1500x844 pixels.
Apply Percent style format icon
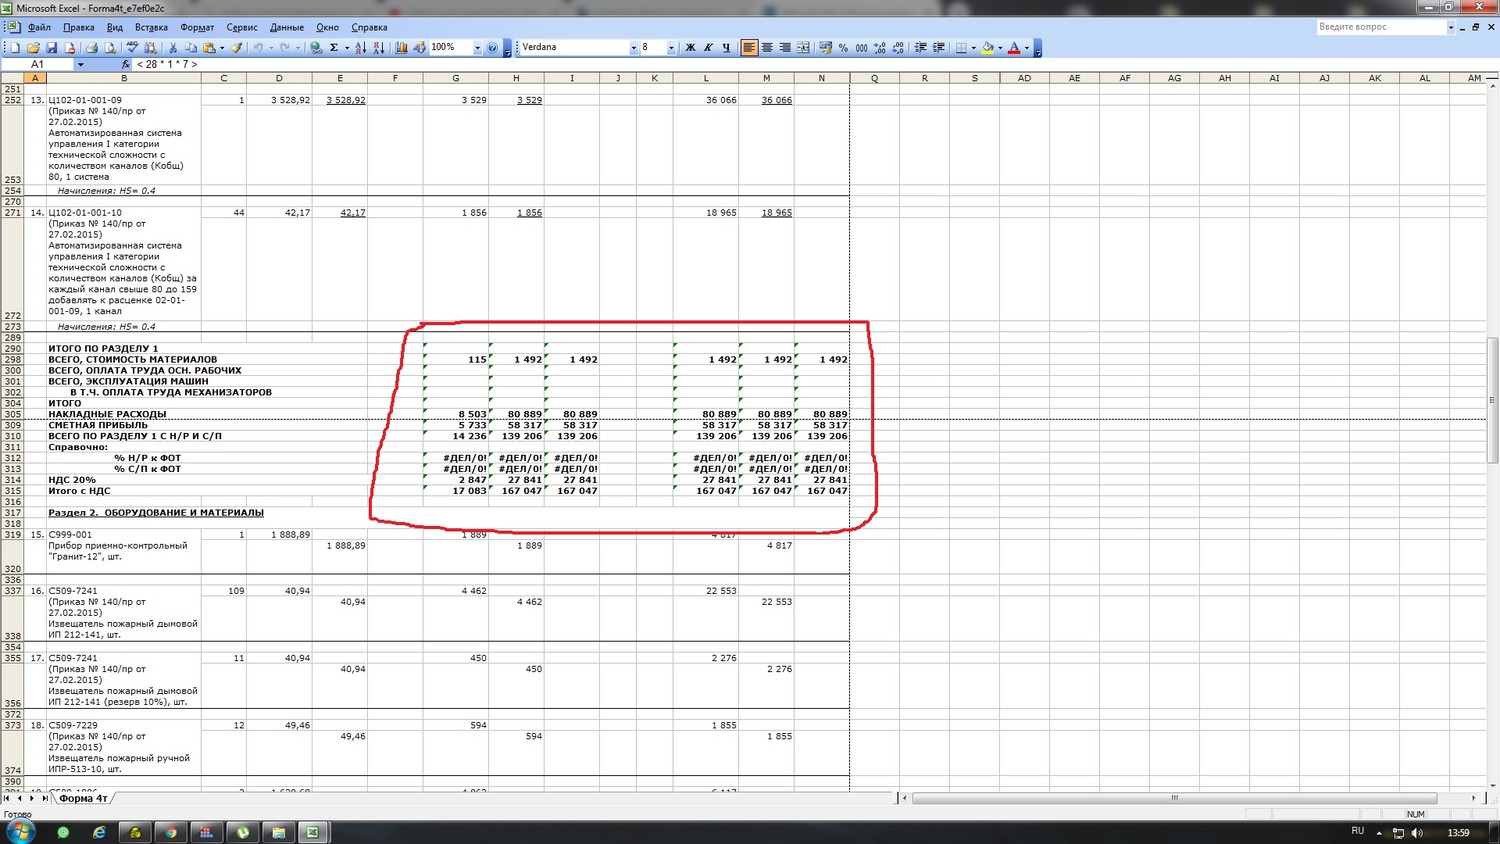(843, 47)
